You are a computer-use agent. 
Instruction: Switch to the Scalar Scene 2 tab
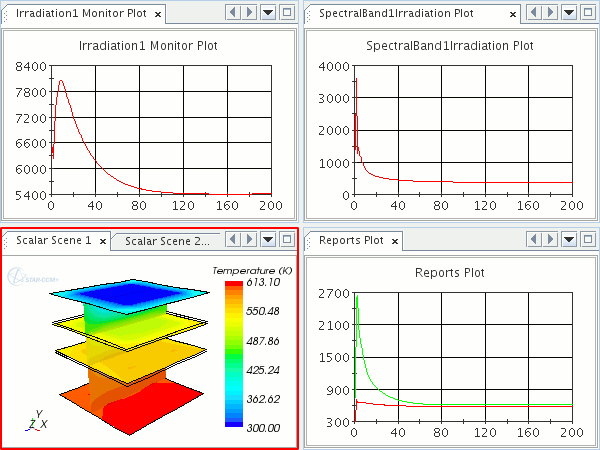167,241
